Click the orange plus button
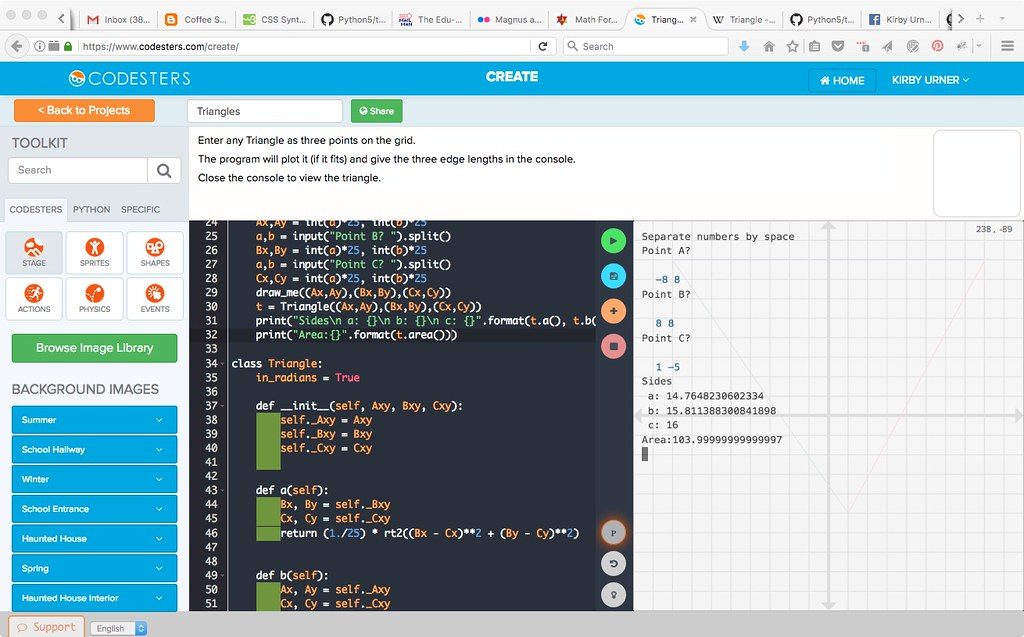This screenshot has height=637, width=1024. tap(613, 311)
